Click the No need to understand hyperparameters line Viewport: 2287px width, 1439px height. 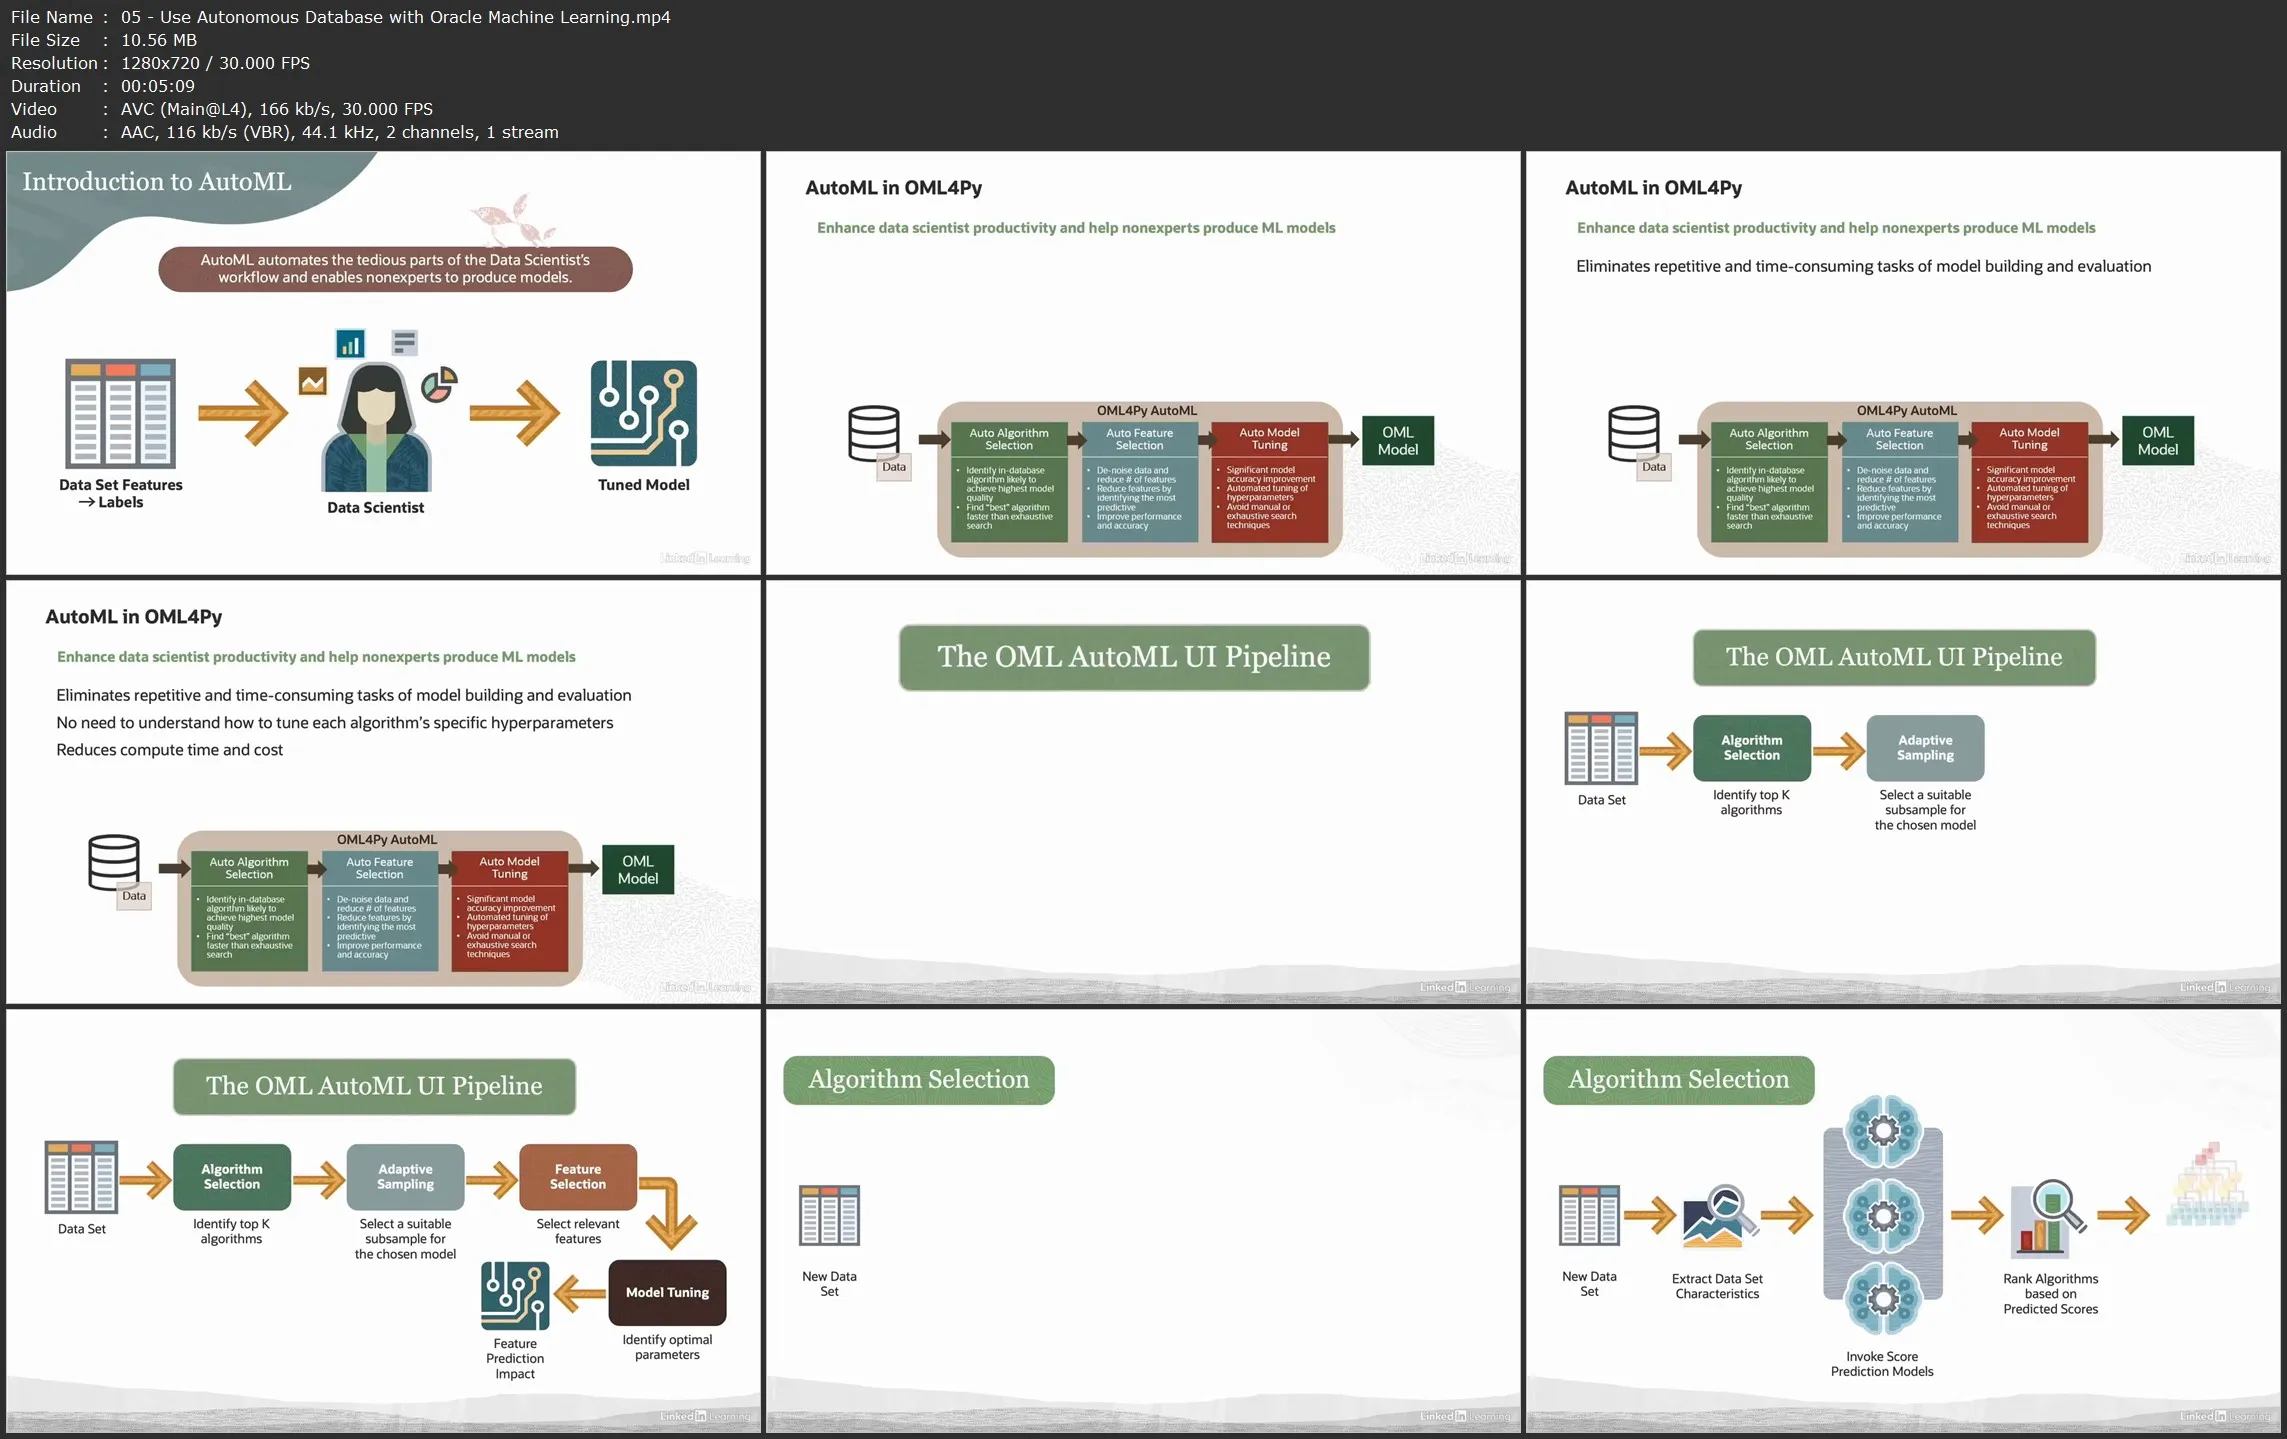335,722
